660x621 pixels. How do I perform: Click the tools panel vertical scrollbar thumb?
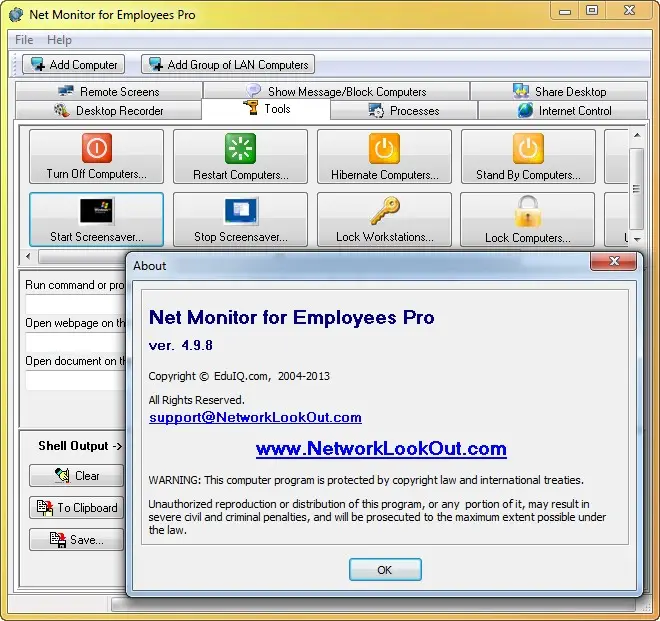click(x=636, y=188)
